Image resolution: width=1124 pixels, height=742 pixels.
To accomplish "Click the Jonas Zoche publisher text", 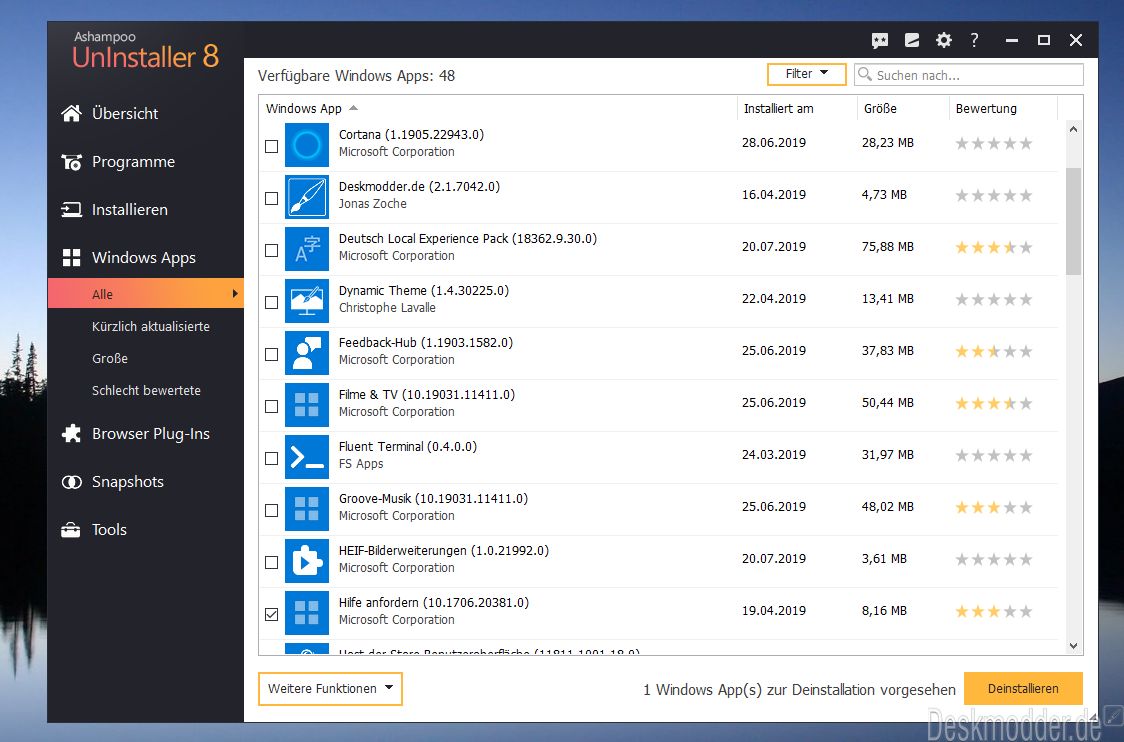I will click(x=373, y=204).
